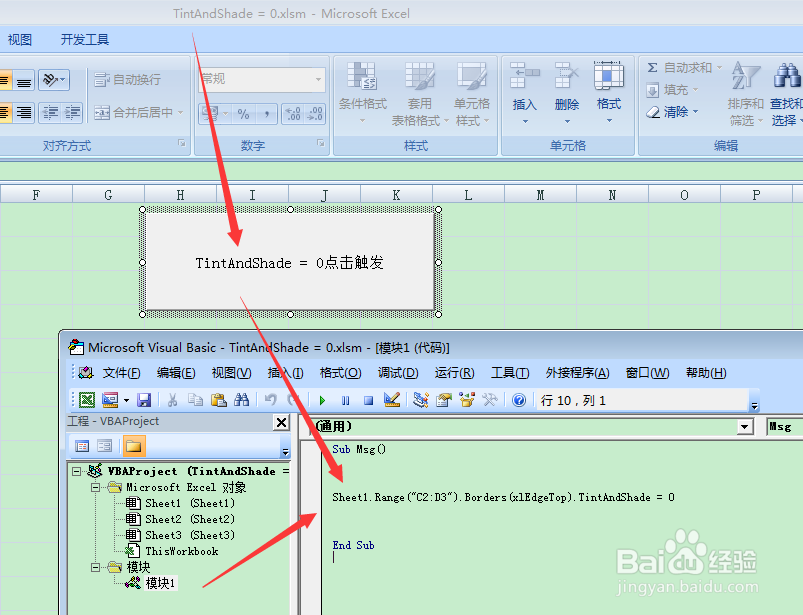Stop code execution with the Reset icon

point(367,399)
